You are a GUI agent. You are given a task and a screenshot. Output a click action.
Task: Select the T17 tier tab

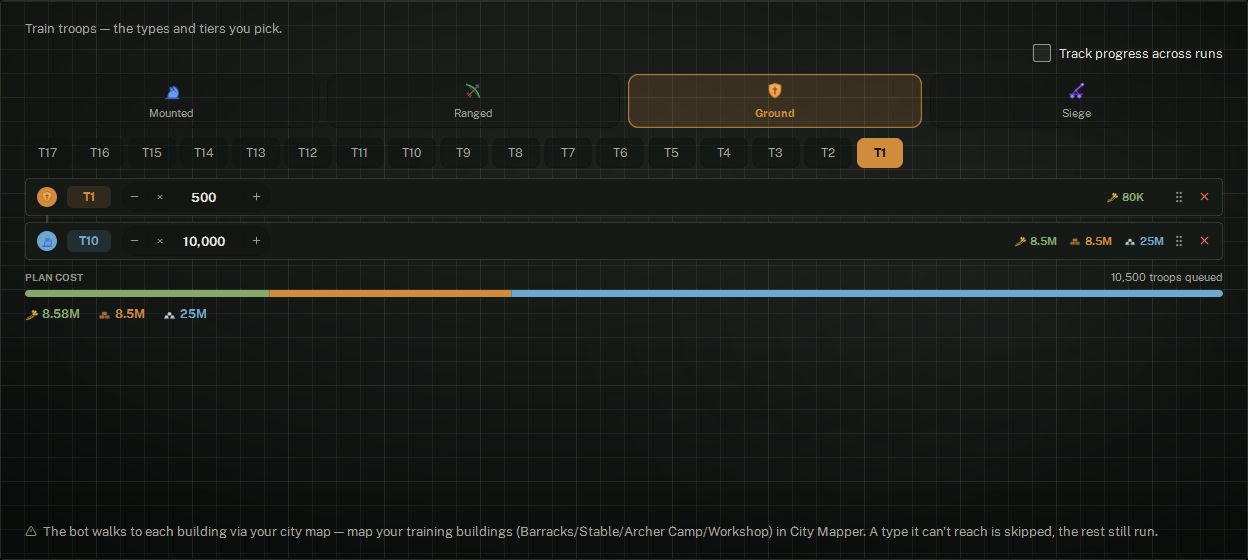coord(47,153)
